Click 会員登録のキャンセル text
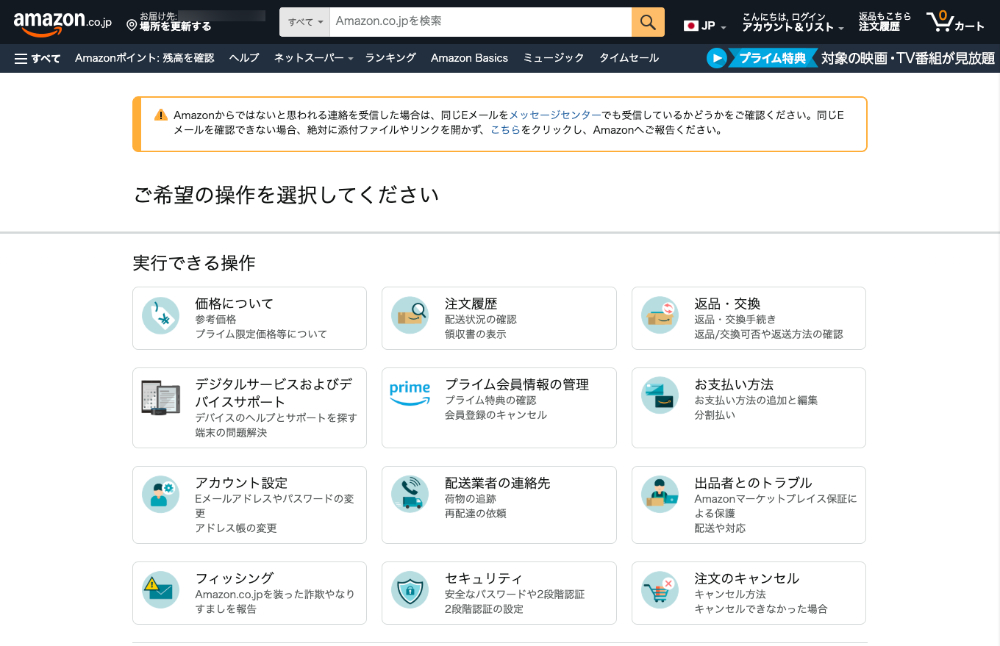1000x646 pixels. [496, 415]
